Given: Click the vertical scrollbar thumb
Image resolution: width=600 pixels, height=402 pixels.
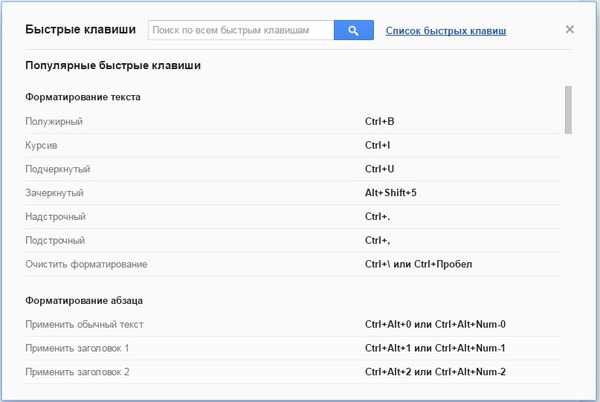Looking at the screenshot, I should (568, 110).
